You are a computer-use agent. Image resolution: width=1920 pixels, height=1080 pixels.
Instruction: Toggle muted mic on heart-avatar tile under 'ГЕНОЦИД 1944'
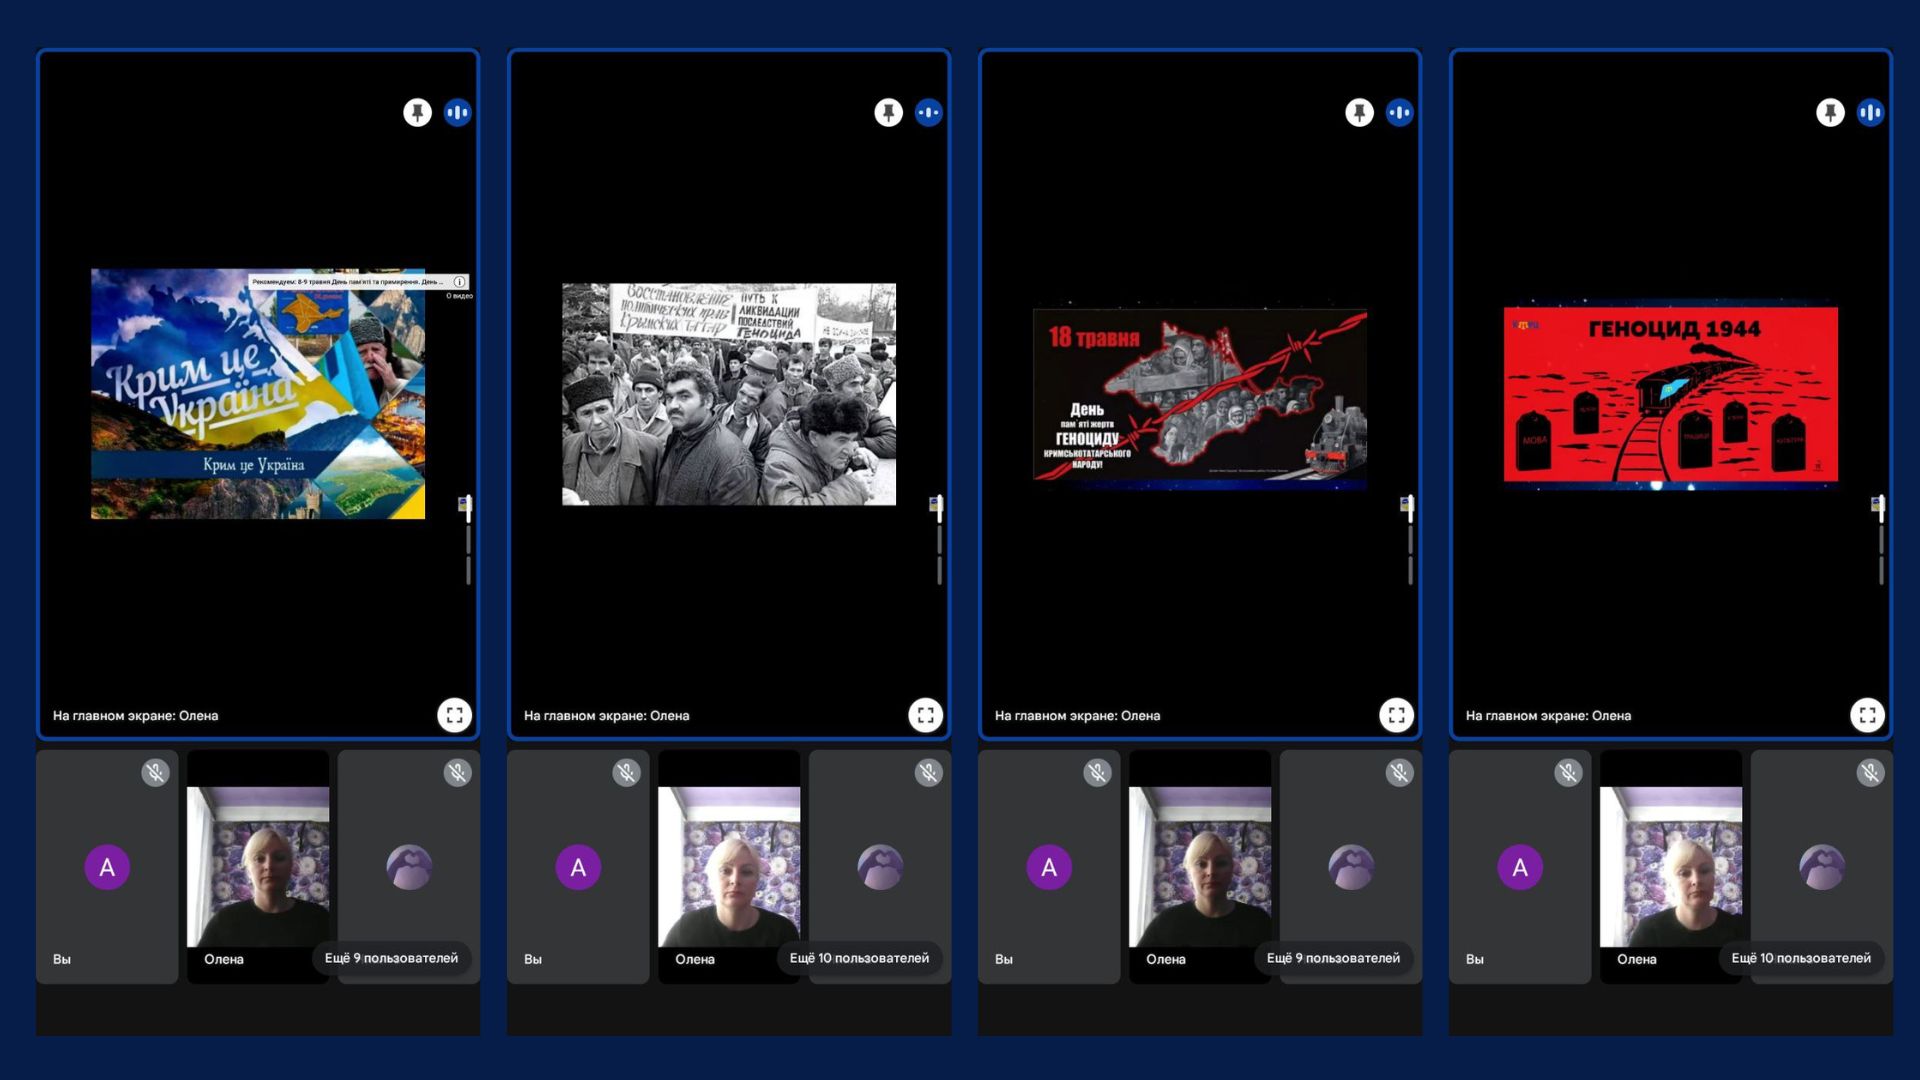pos(1870,772)
